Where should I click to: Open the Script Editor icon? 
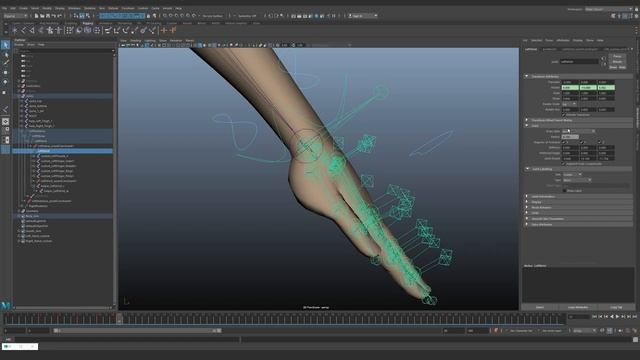[635, 340]
